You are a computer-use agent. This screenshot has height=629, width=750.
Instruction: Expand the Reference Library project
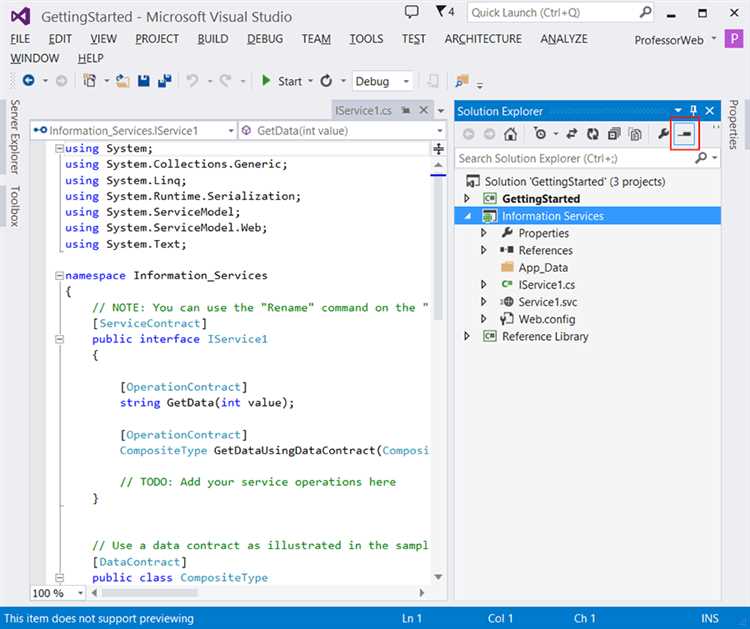[x=467, y=336]
